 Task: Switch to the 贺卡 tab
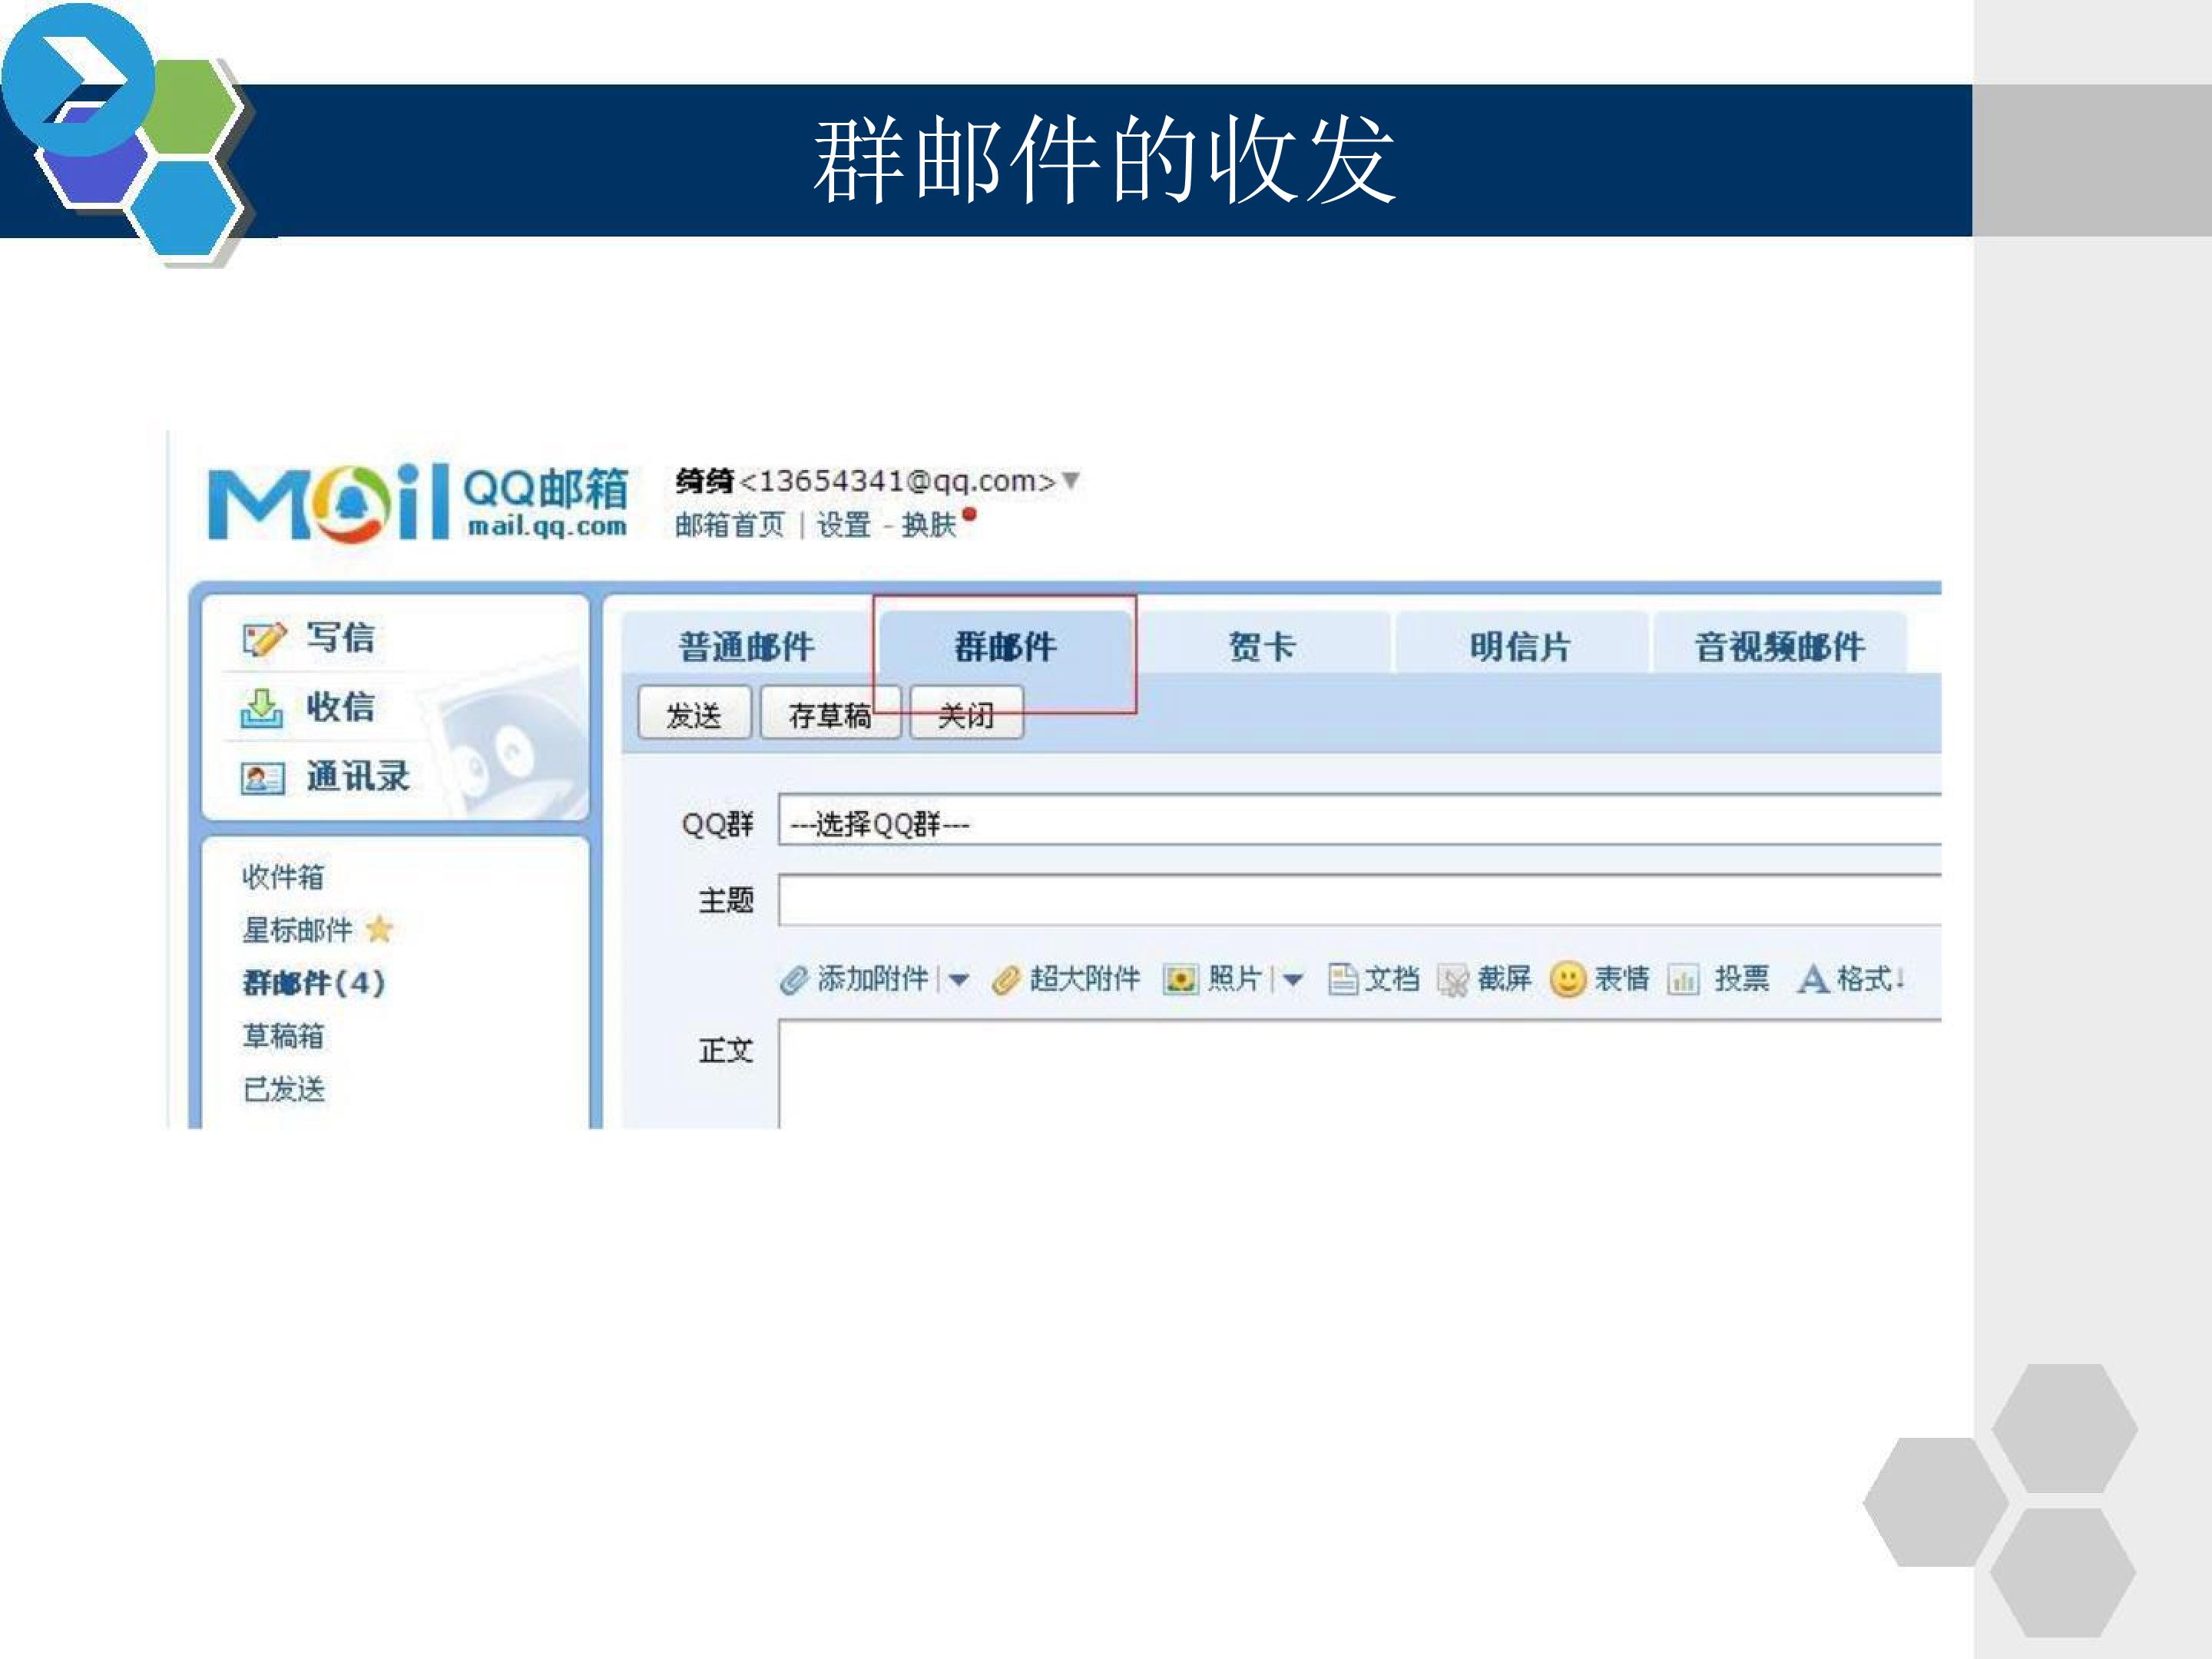[x=1262, y=647]
